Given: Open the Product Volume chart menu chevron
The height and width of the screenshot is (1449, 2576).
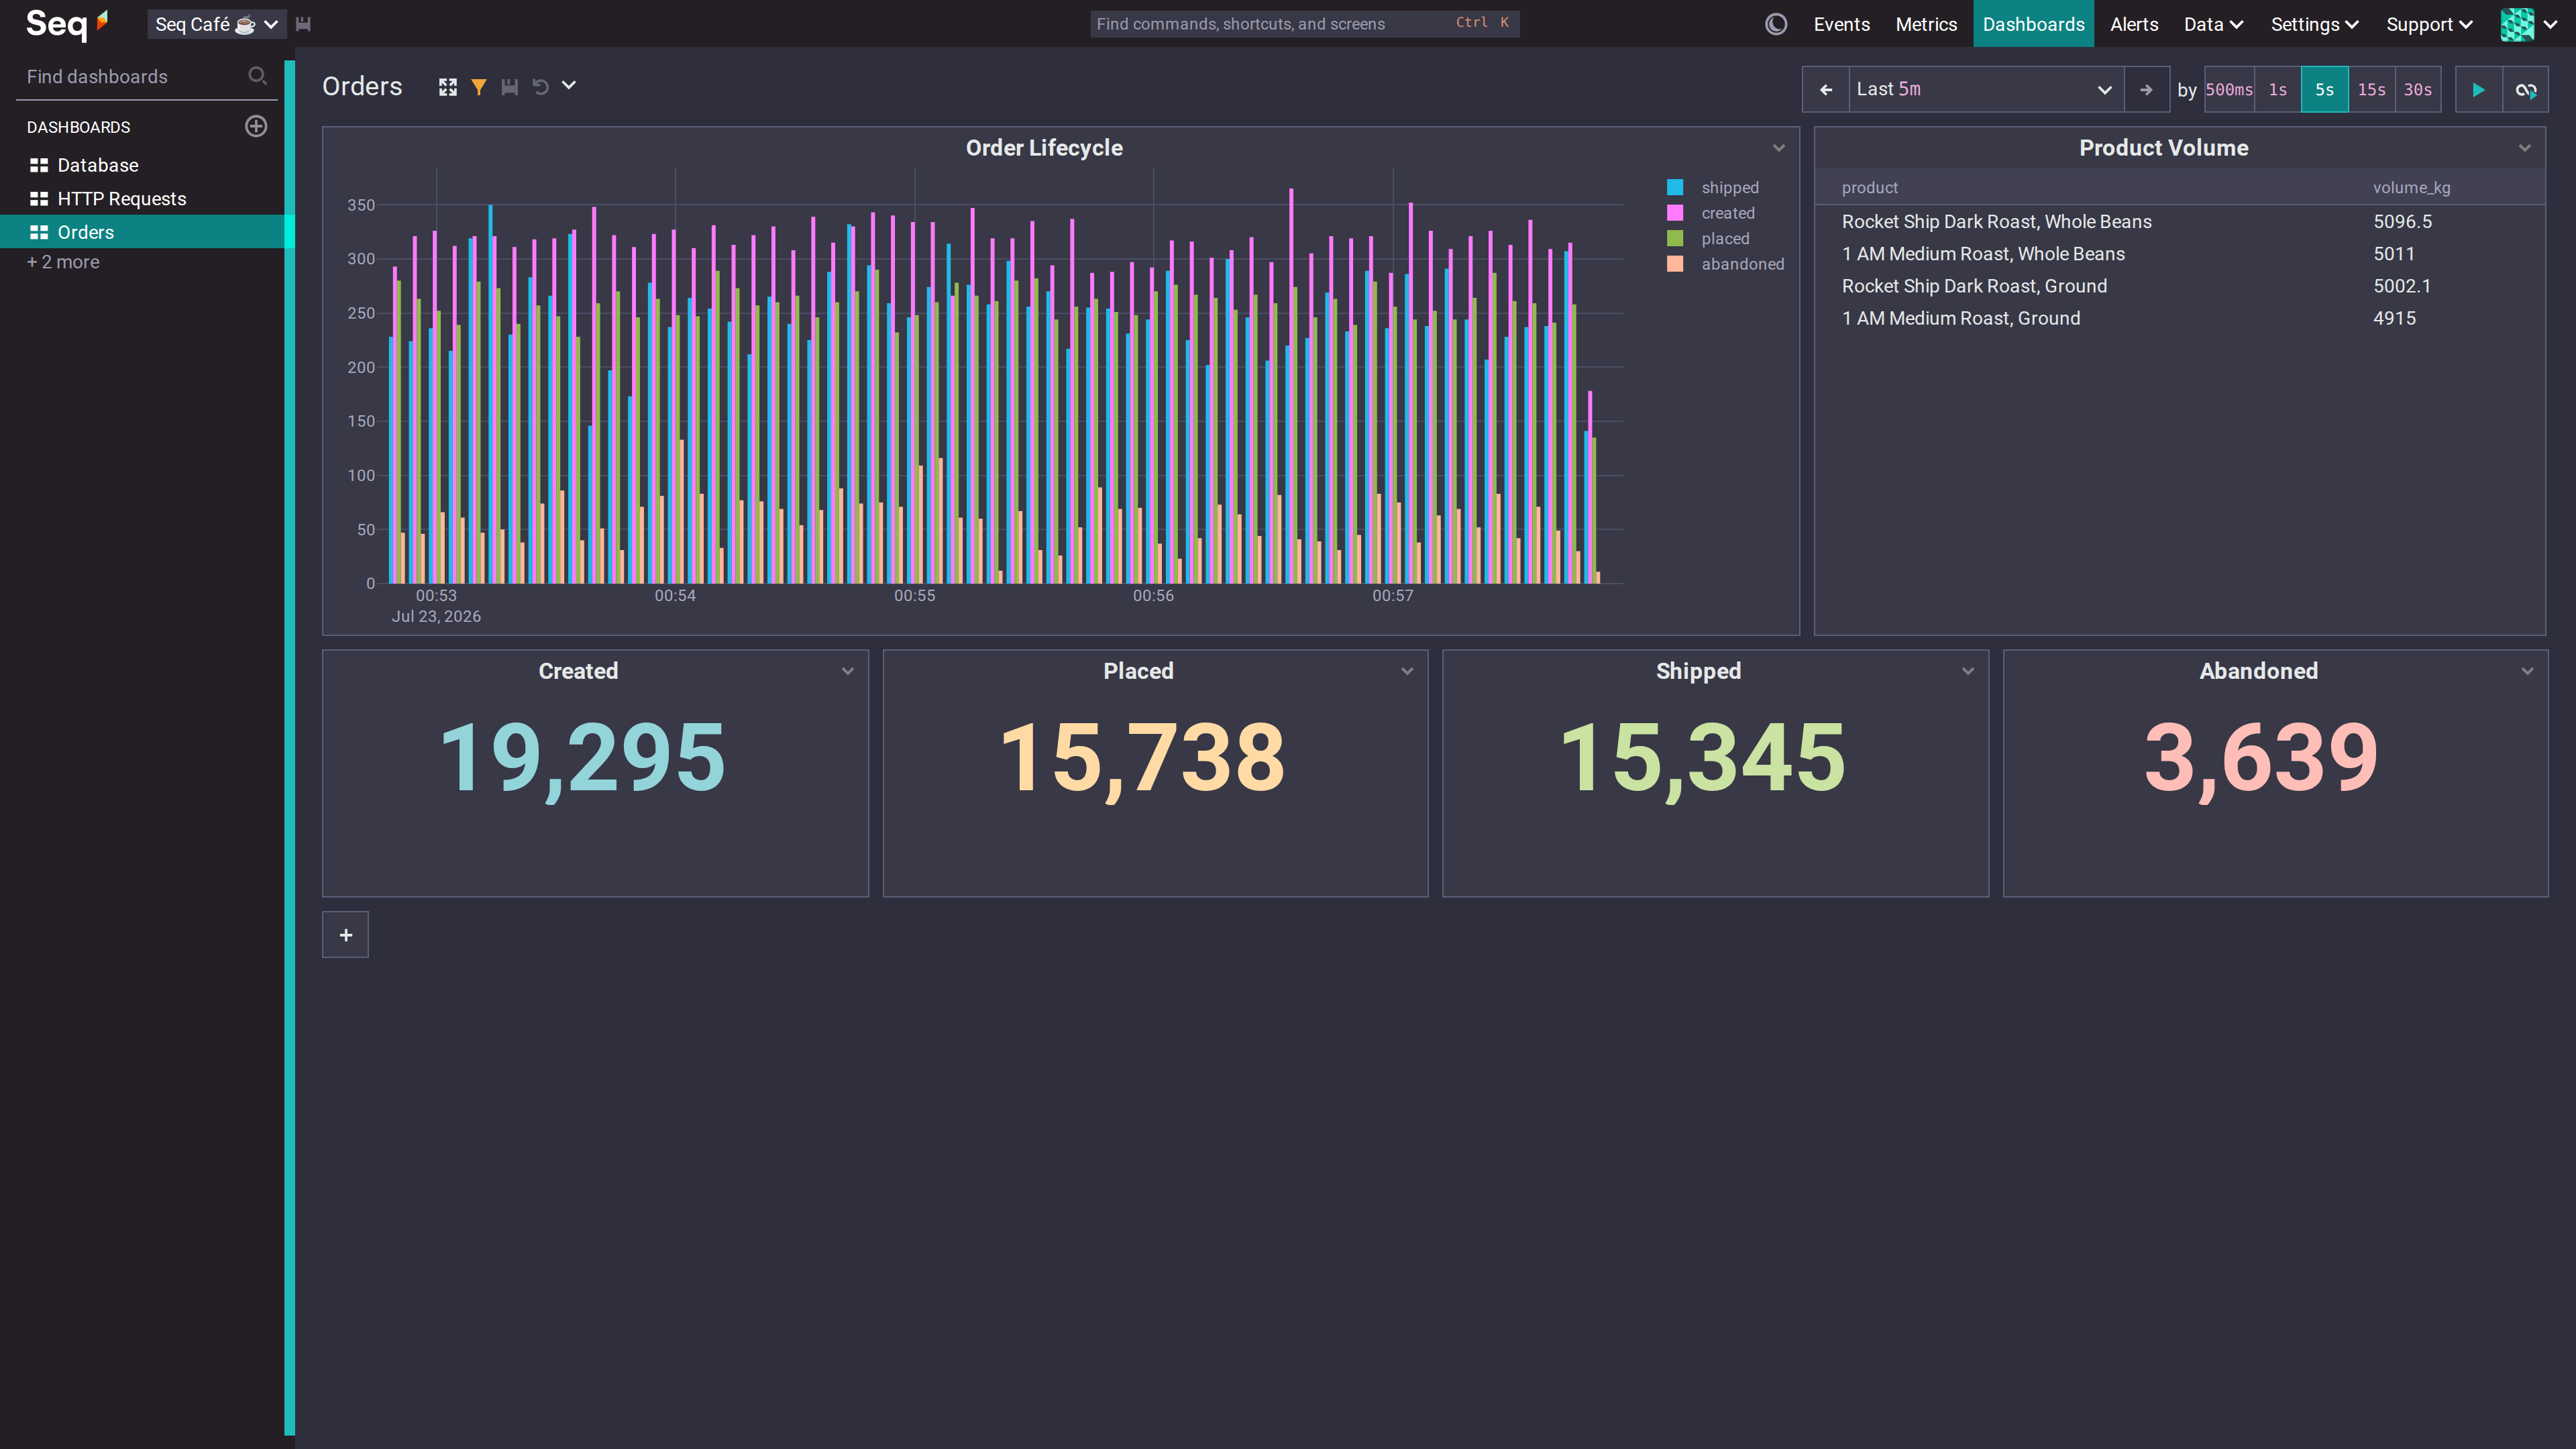Looking at the screenshot, I should click(x=2524, y=148).
